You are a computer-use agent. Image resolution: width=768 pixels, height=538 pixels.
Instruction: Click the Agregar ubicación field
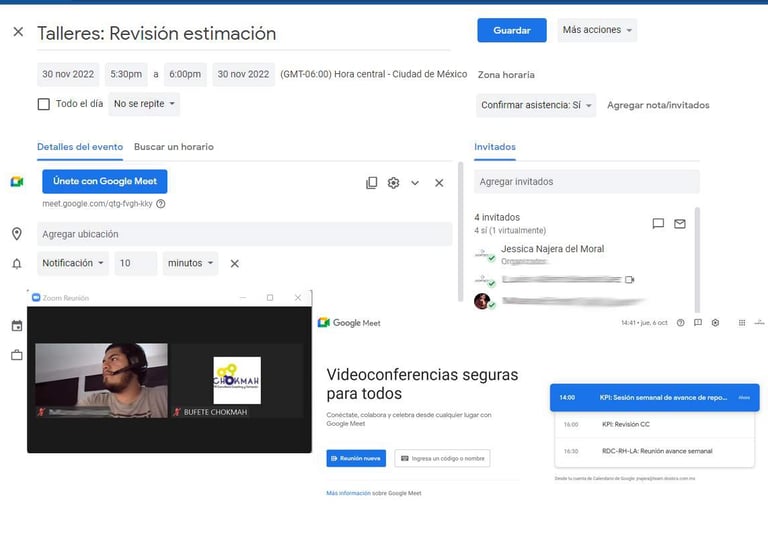(x=244, y=234)
